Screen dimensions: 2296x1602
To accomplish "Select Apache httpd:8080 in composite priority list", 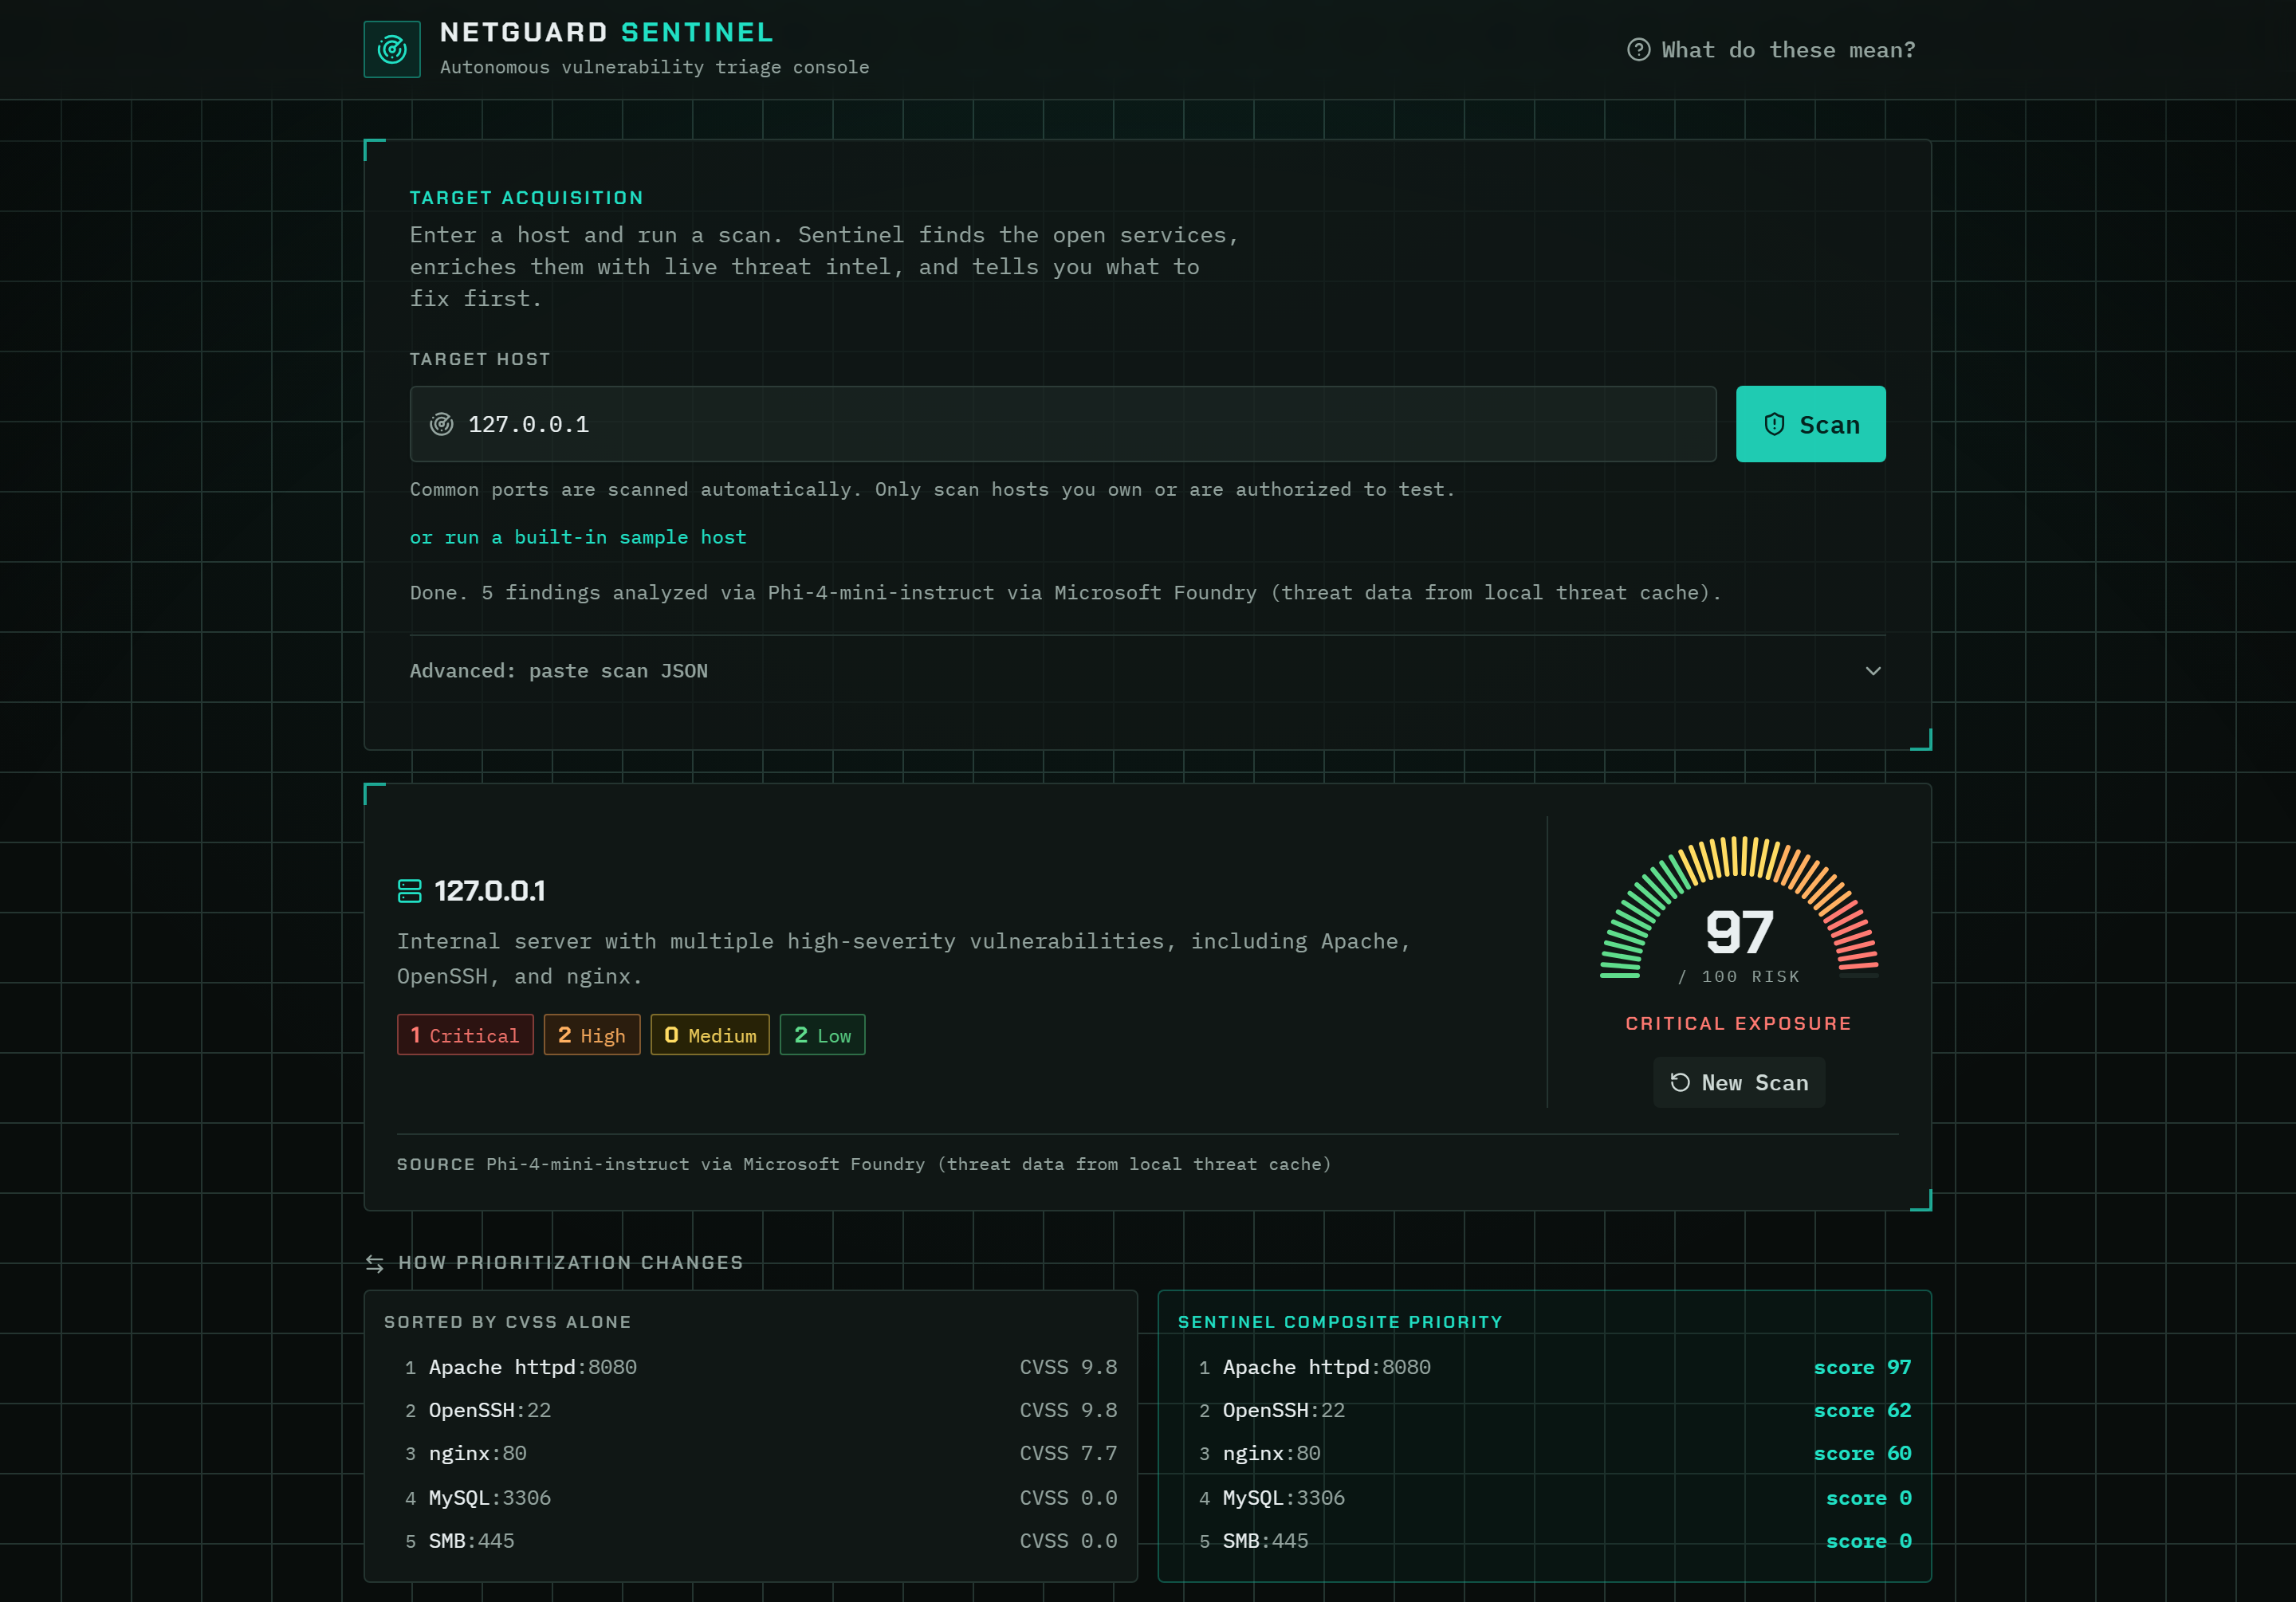I will click(1545, 1367).
